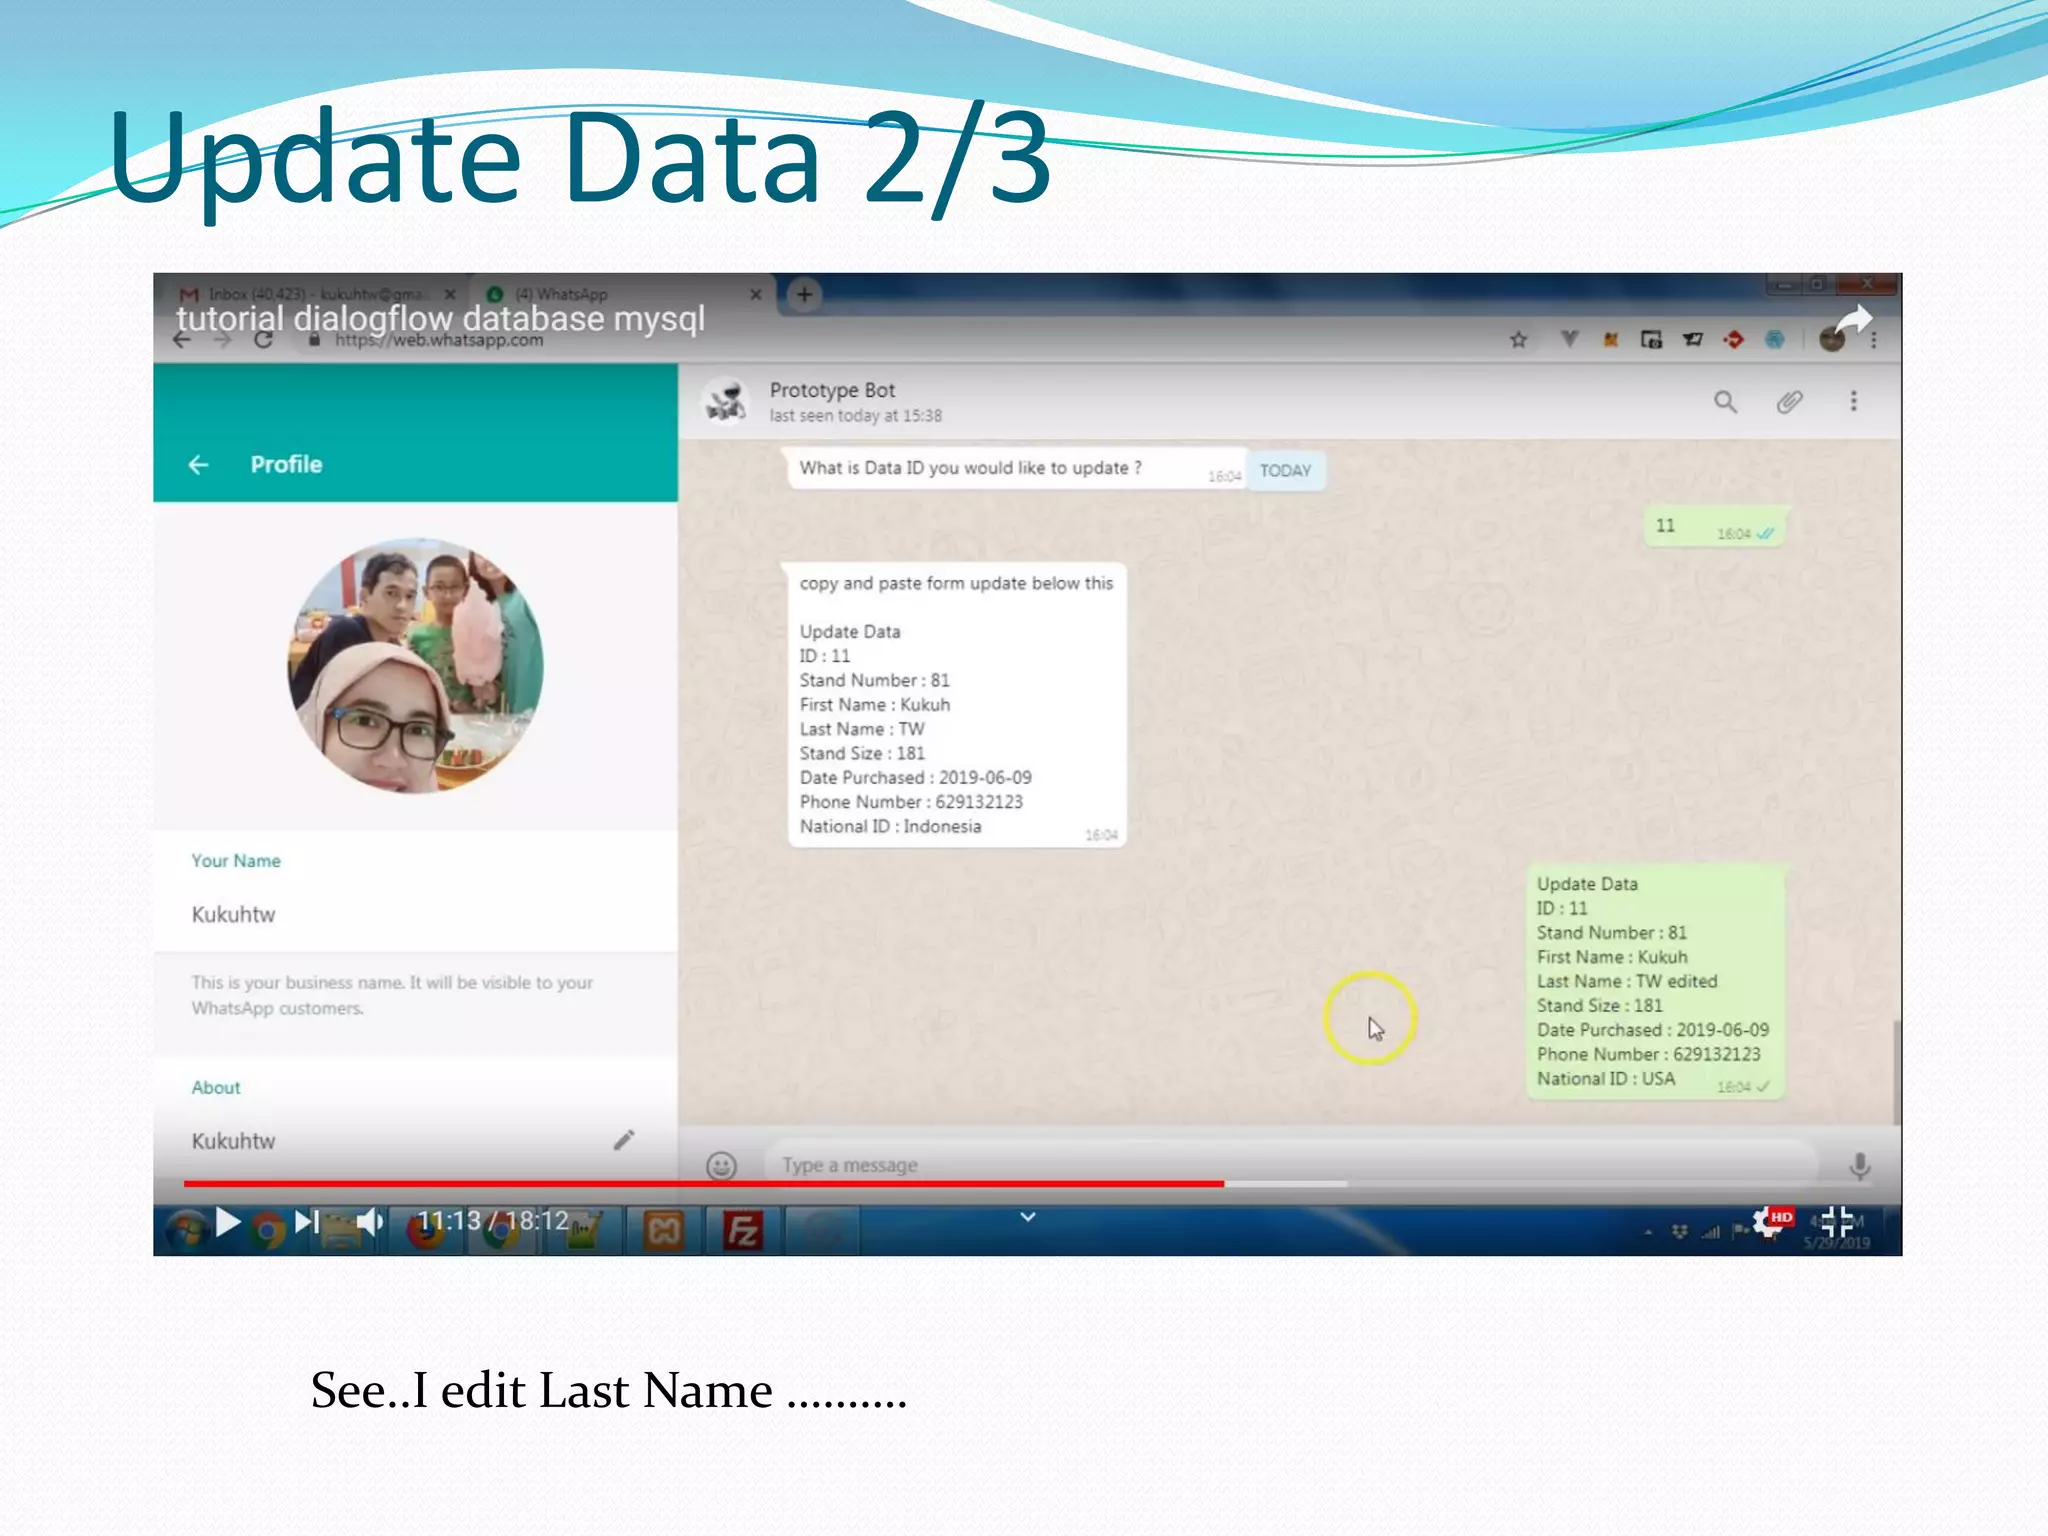The image size is (2048, 1536).
Task: Click the attach paperclip icon
Action: (1789, 402)
